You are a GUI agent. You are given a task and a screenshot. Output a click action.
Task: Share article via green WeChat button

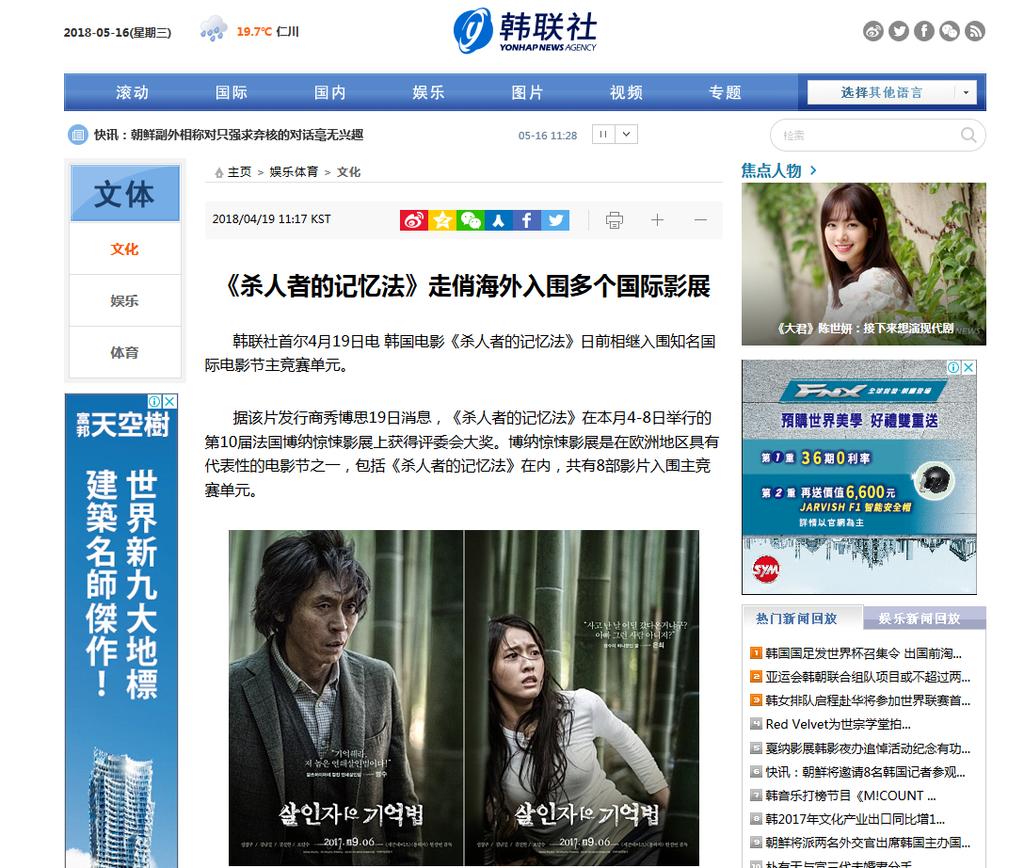(470, 220)
